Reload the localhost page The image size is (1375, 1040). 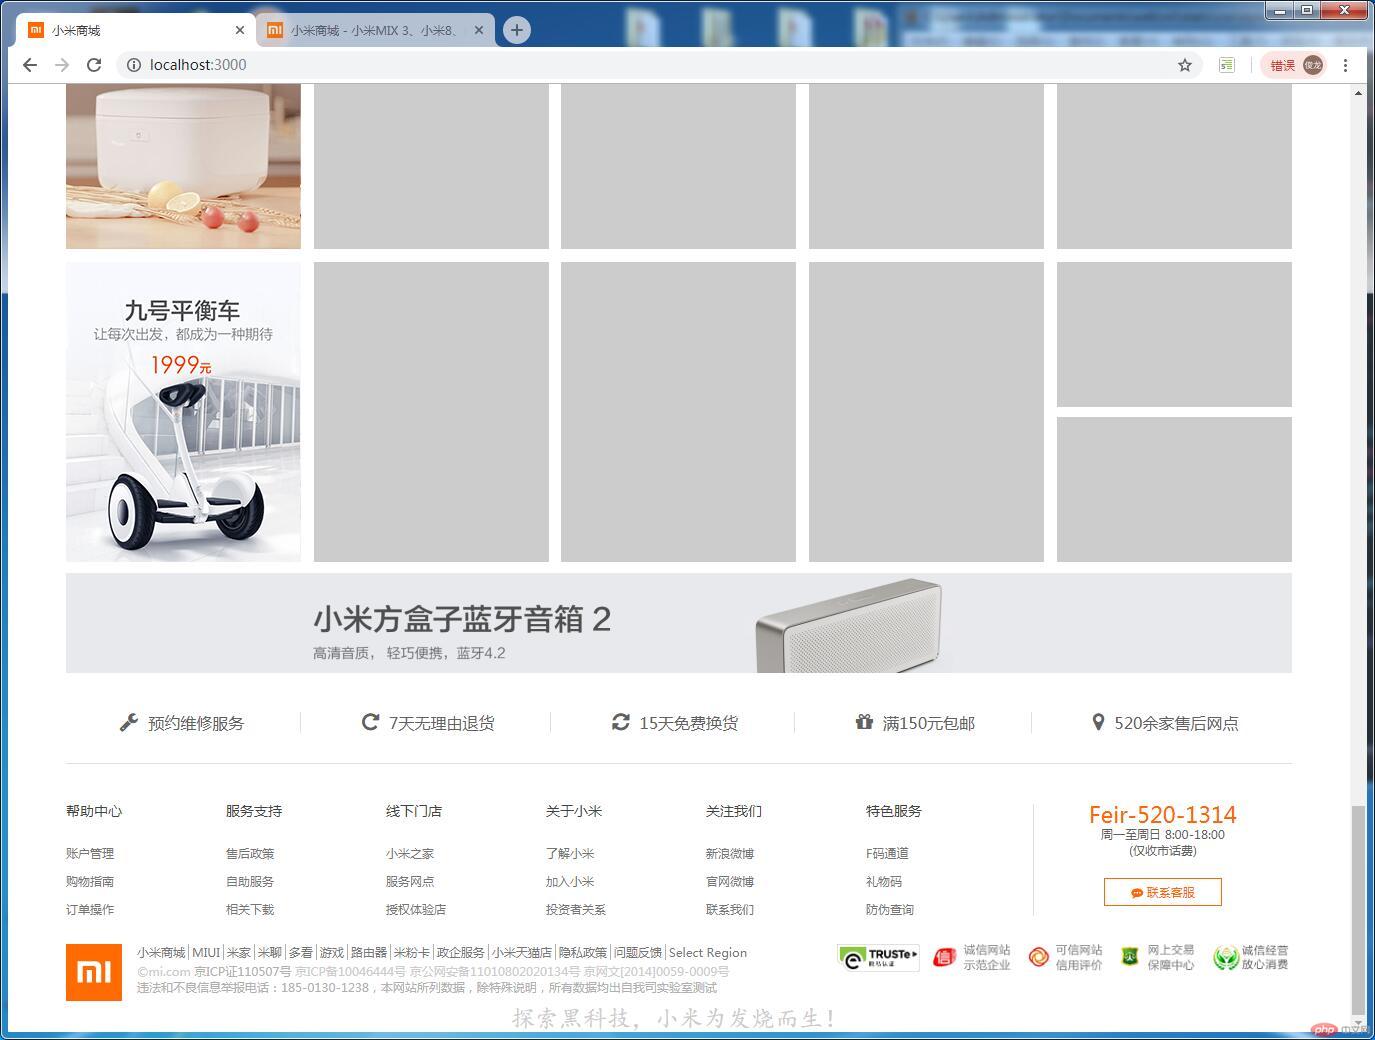94,65
